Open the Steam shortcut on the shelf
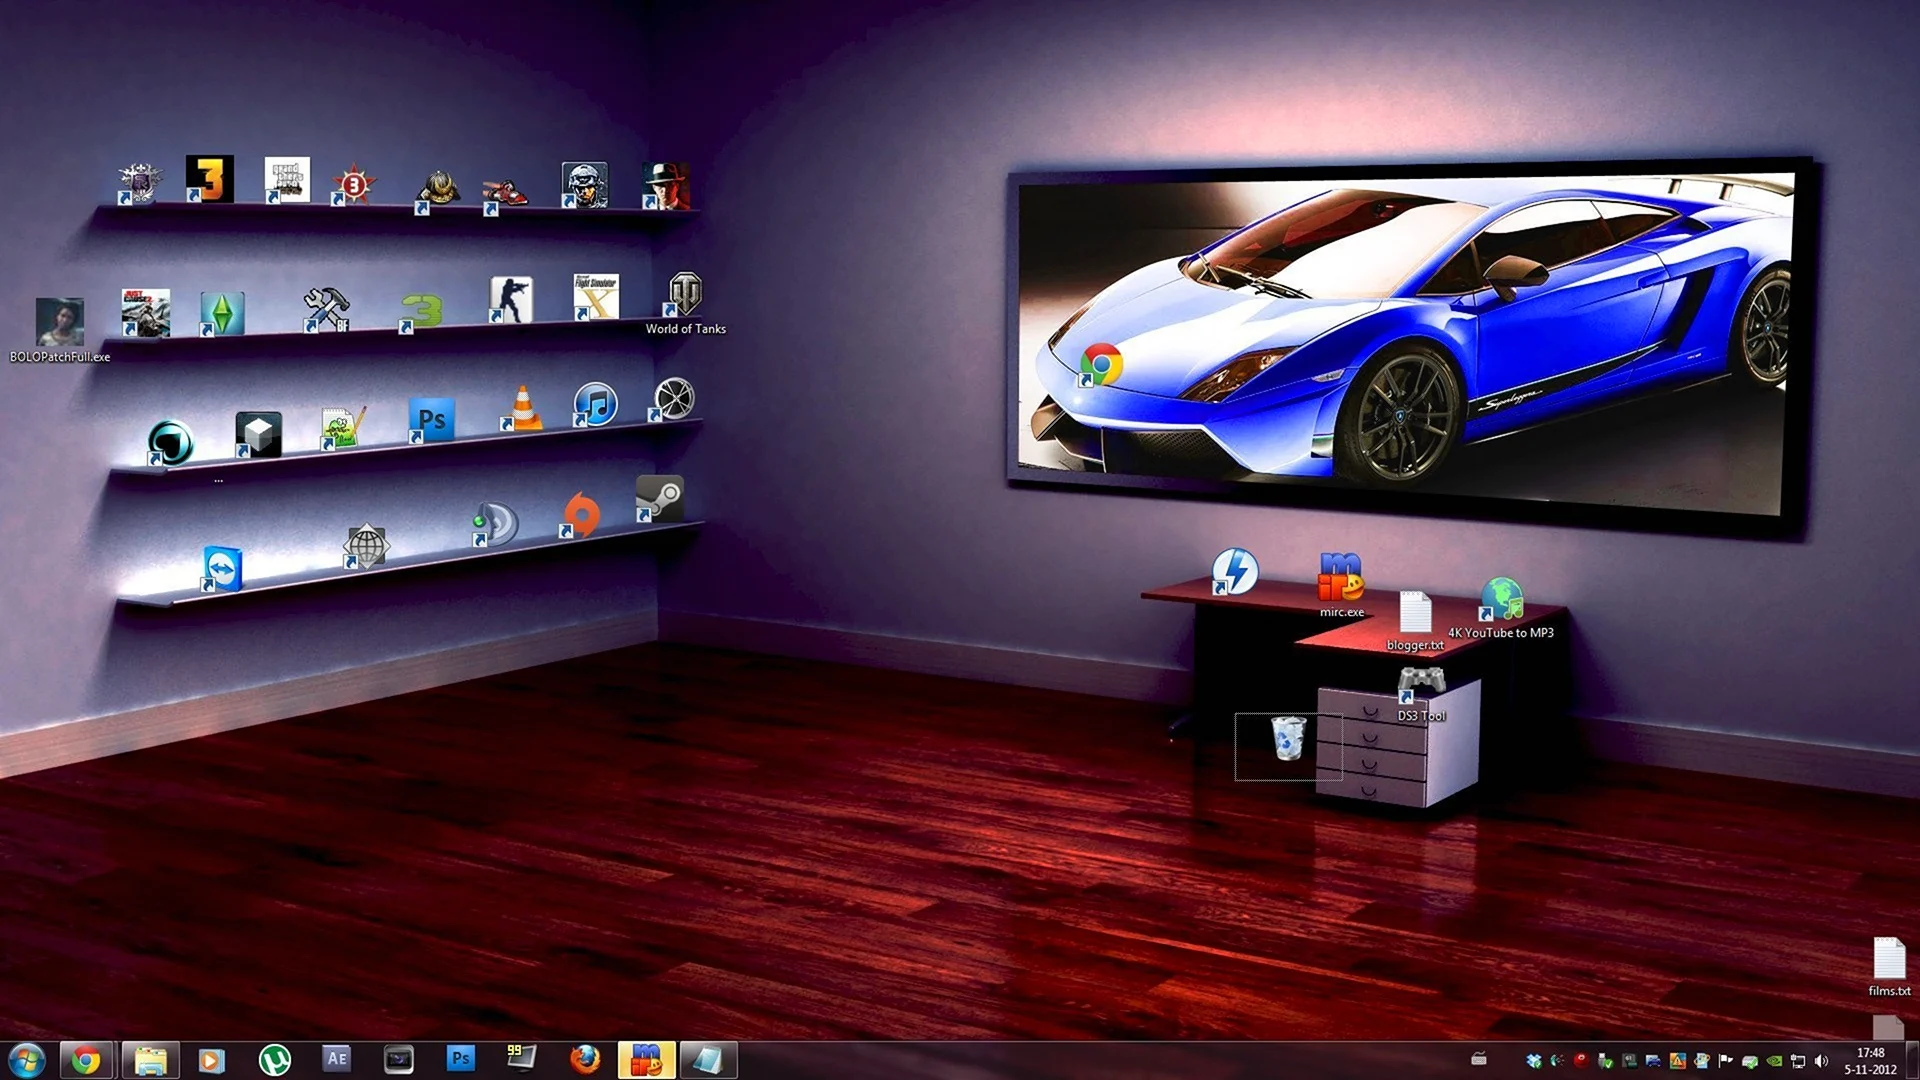This screenshot has width=1920, height=1080. coord(660,497)
